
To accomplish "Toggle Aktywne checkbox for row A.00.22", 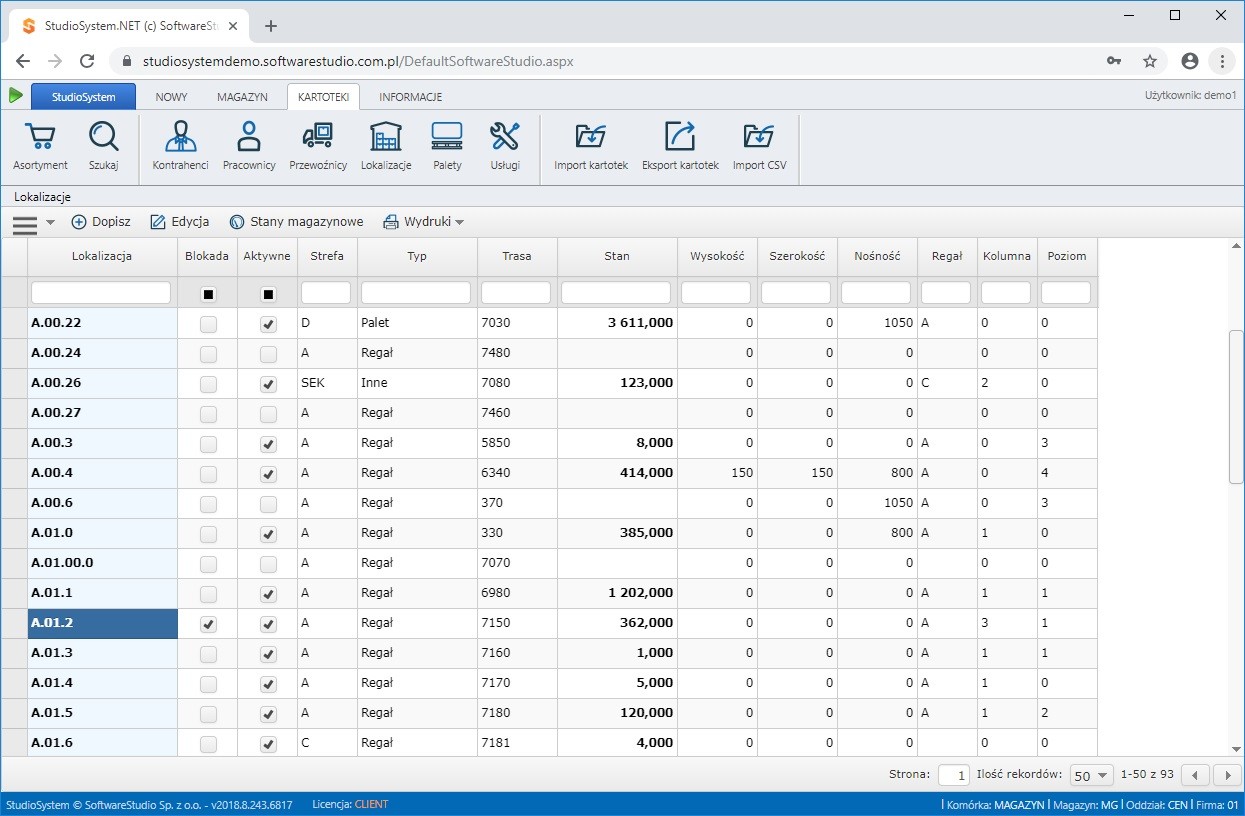I will pyautogui.click(x=268, y=324).
